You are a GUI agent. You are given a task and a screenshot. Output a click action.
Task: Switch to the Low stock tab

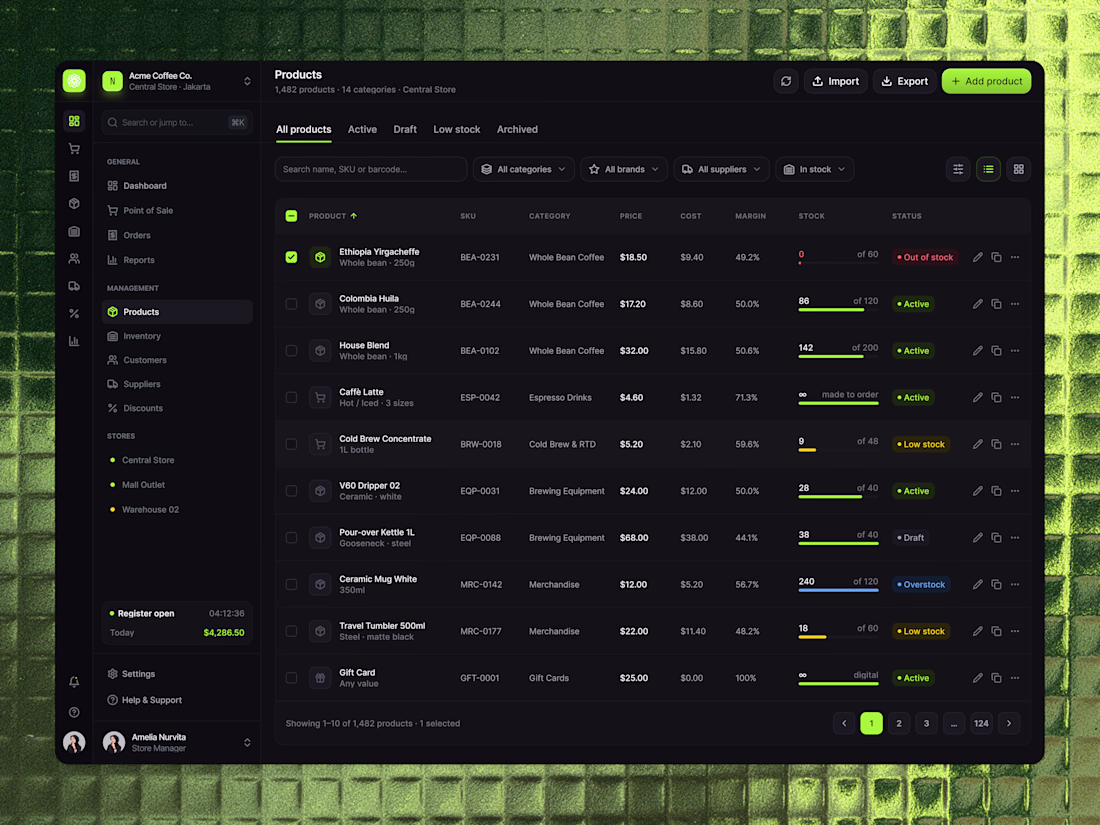[457, 130]
